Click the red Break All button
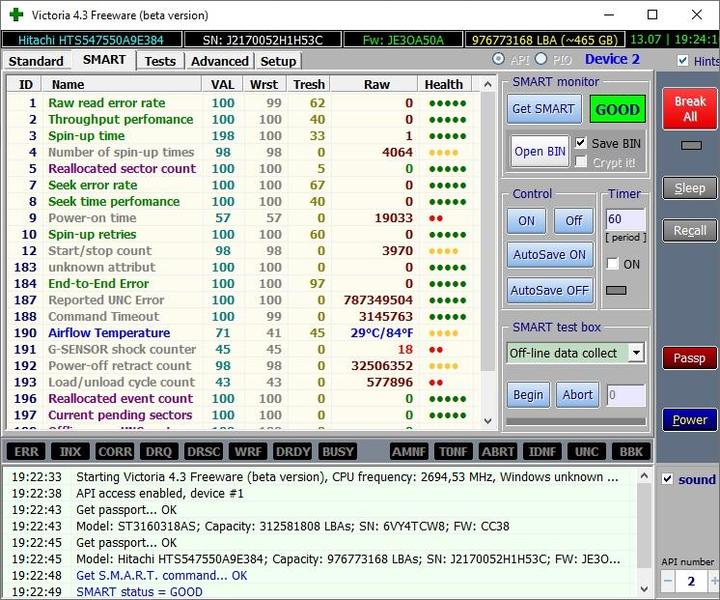The height and width of the screenshot is (600, 720). 689,108
